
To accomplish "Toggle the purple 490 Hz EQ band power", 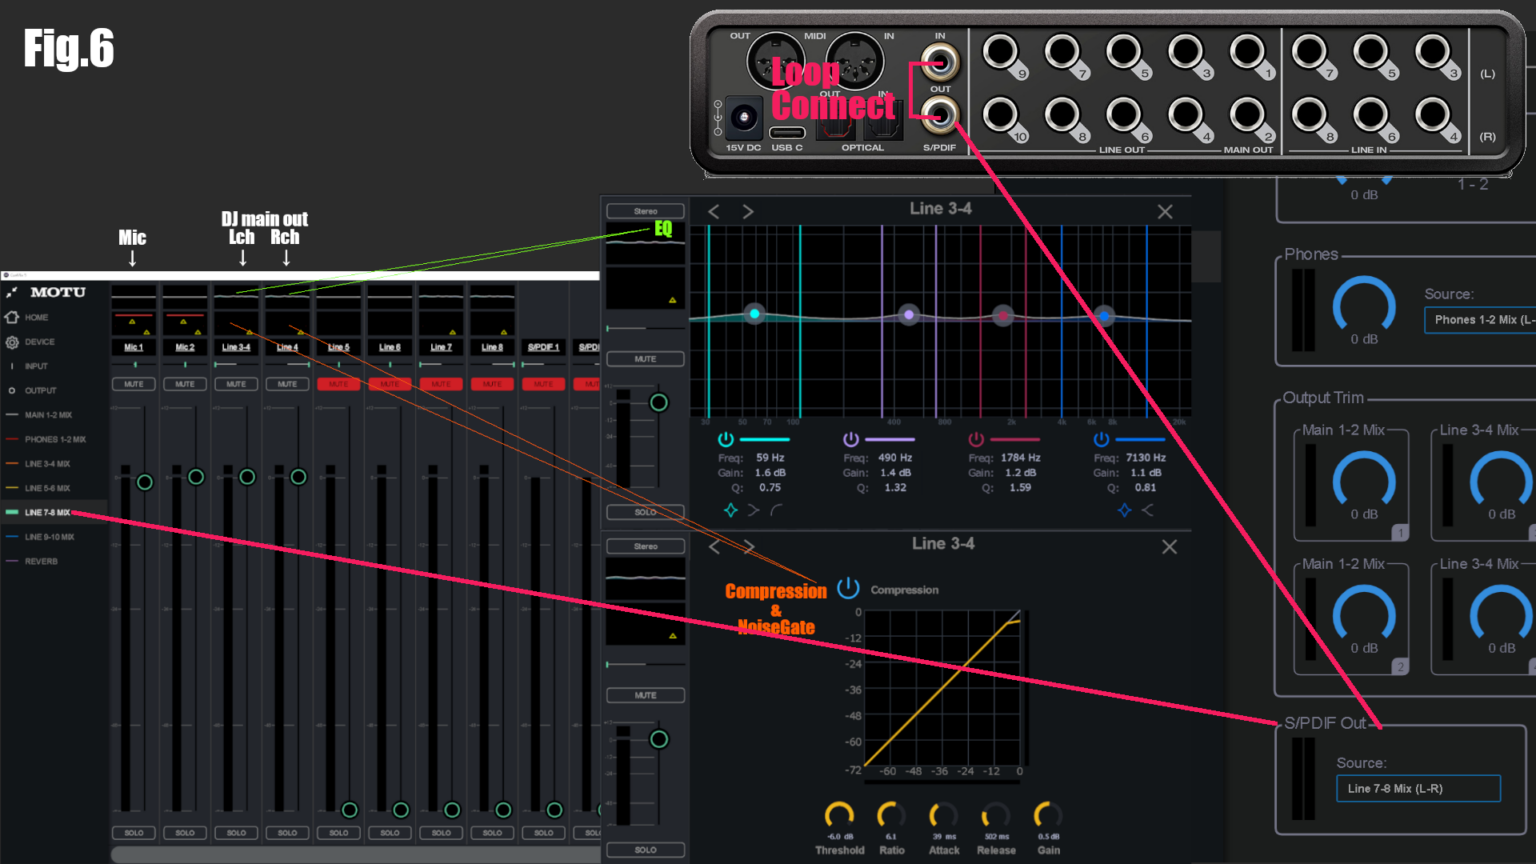I will click(x=851, y=439).
